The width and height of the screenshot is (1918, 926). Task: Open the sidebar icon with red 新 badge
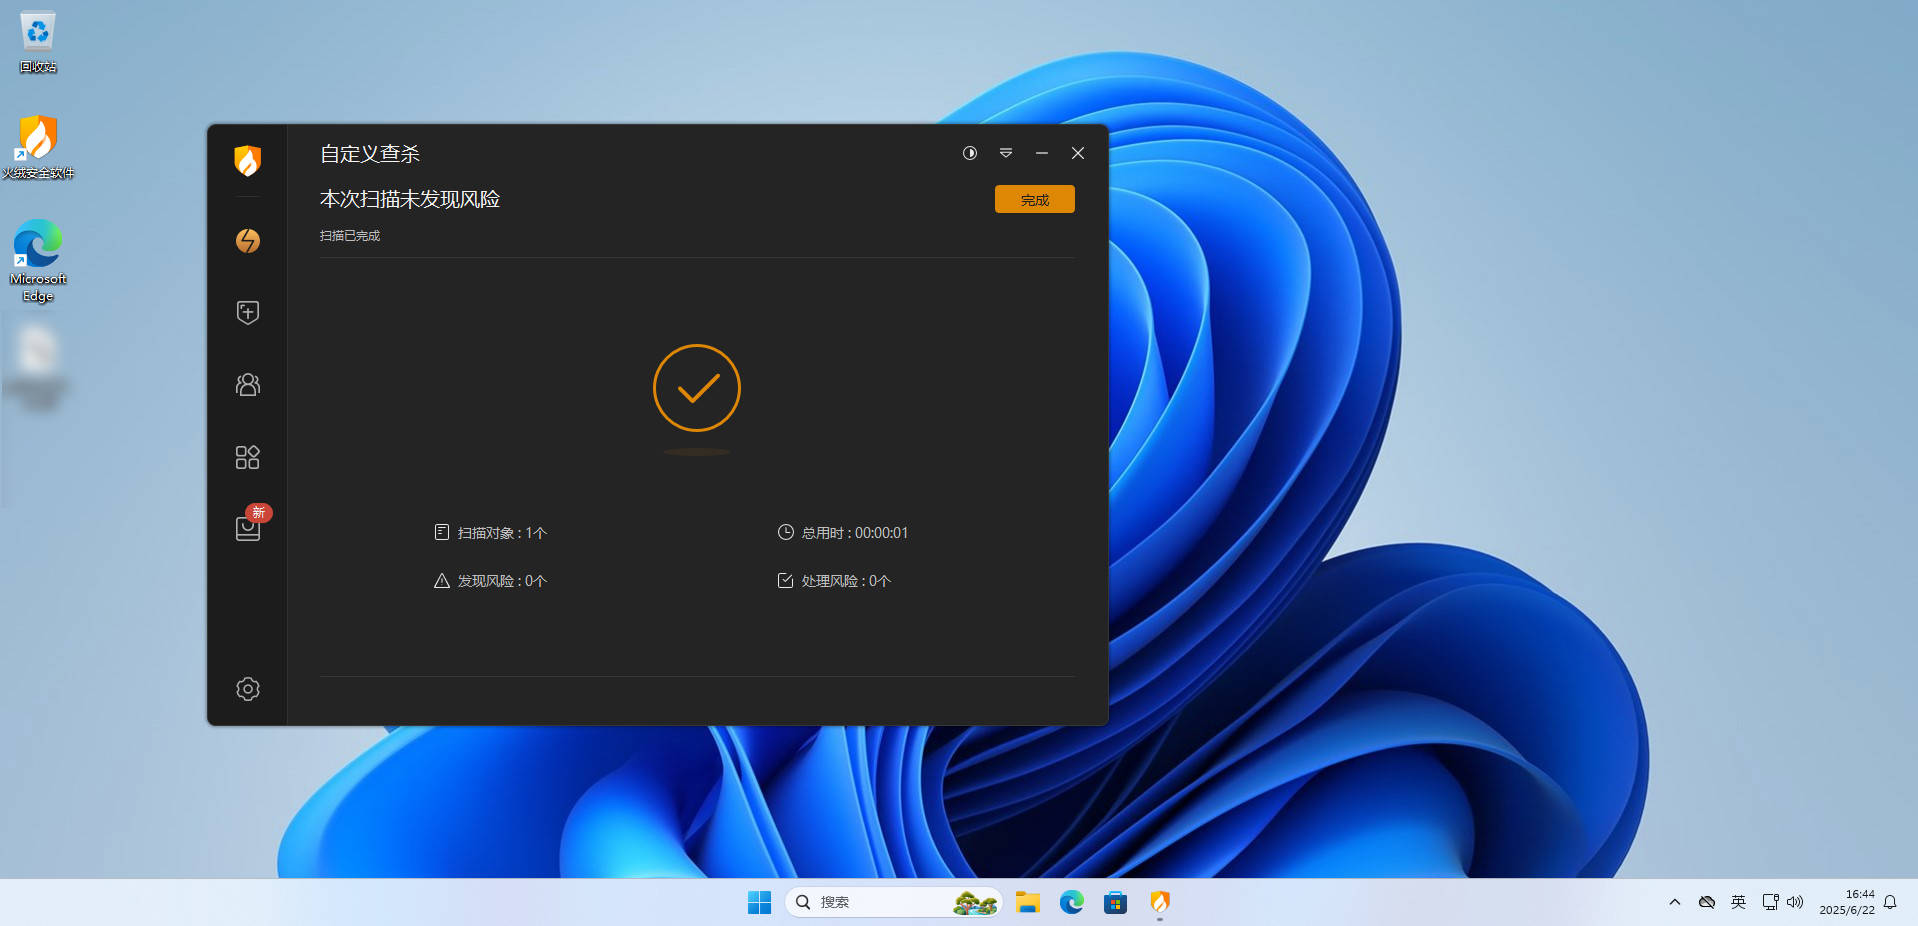[x=248, y=527]
